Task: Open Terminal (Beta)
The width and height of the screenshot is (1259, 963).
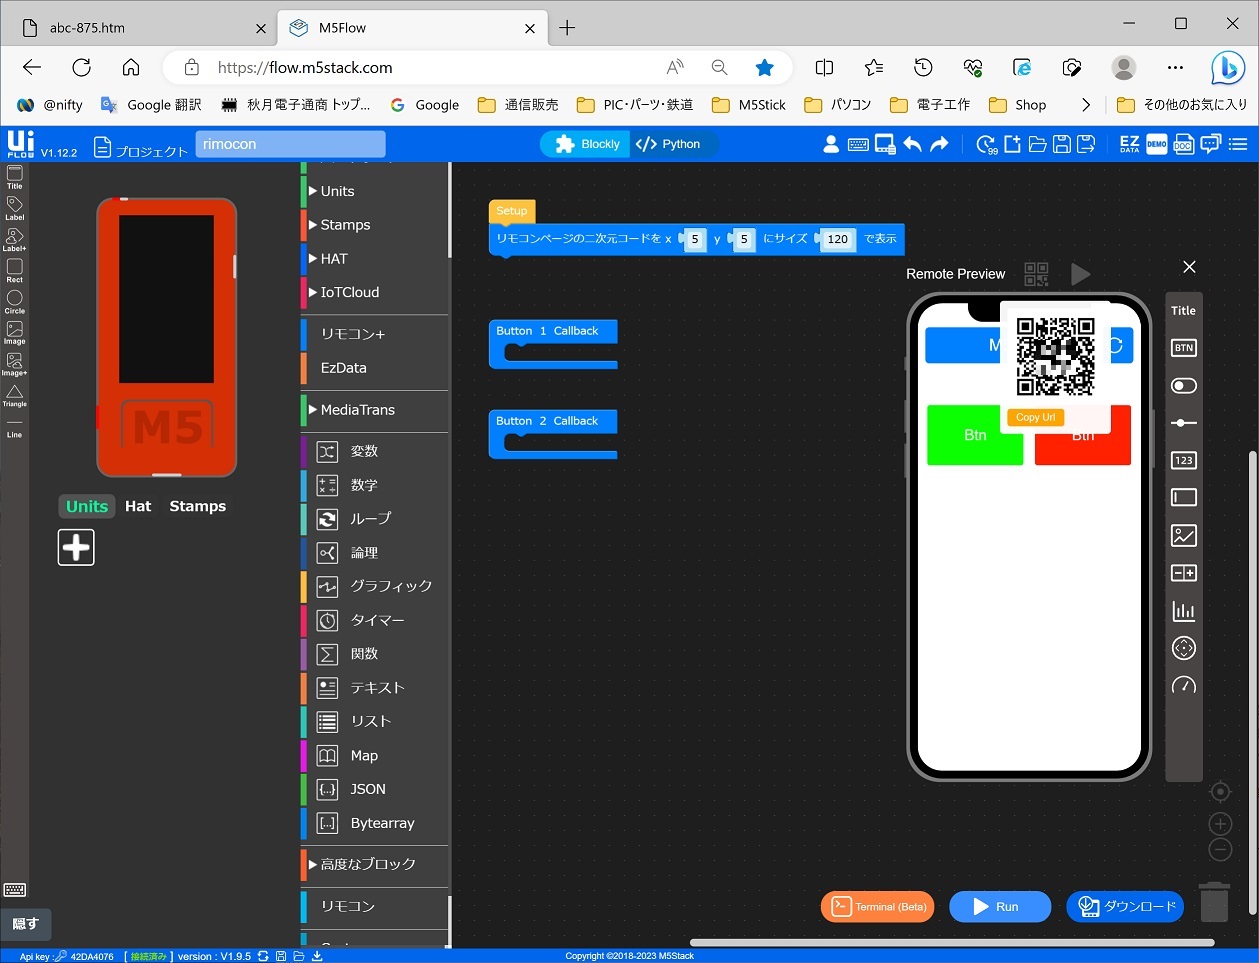Action: click(x=878, y=907)
